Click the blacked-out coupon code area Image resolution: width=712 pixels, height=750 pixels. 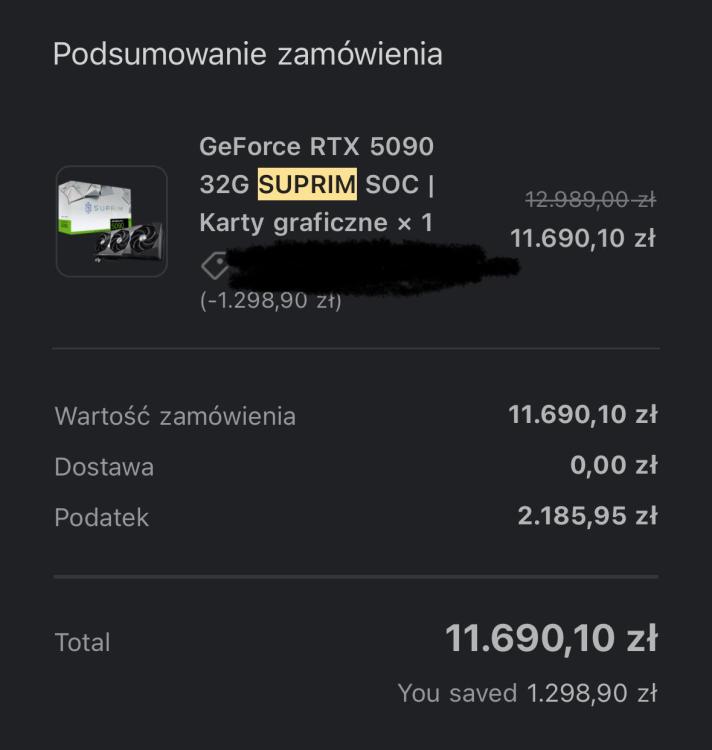coord(370,266)
